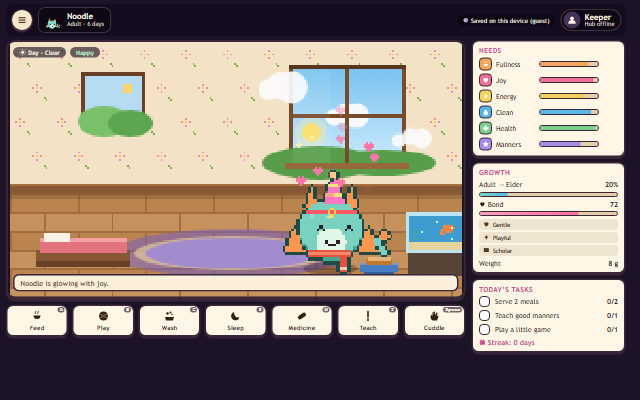Click the Bond progress bar
This screenshot has height=400, width=640.
548,213
